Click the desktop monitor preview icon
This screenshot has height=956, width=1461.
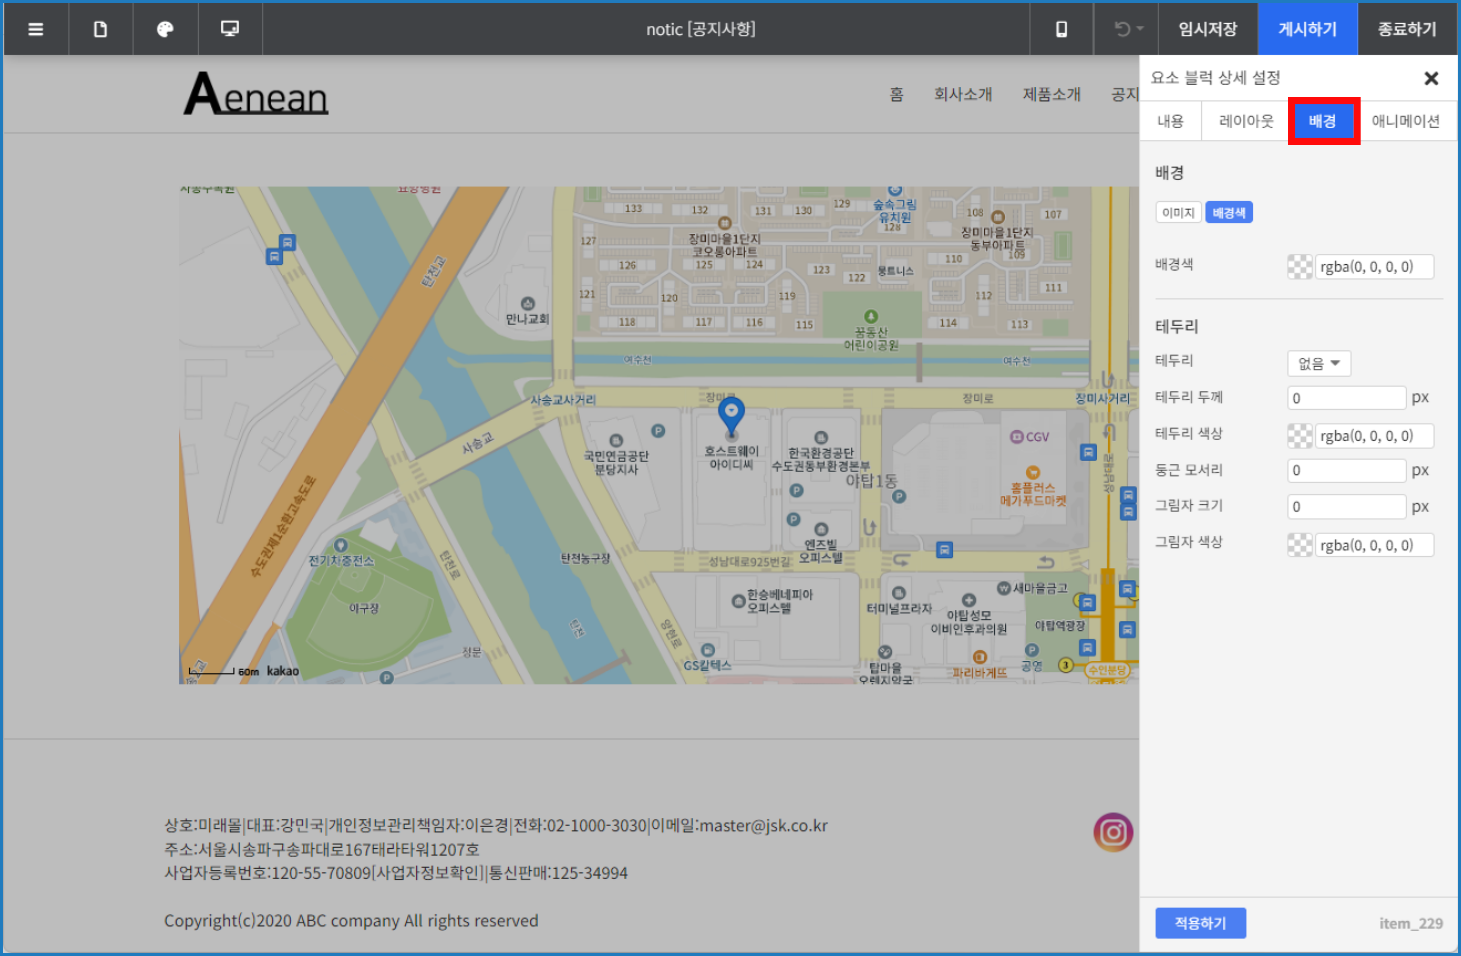coord(230,29)
